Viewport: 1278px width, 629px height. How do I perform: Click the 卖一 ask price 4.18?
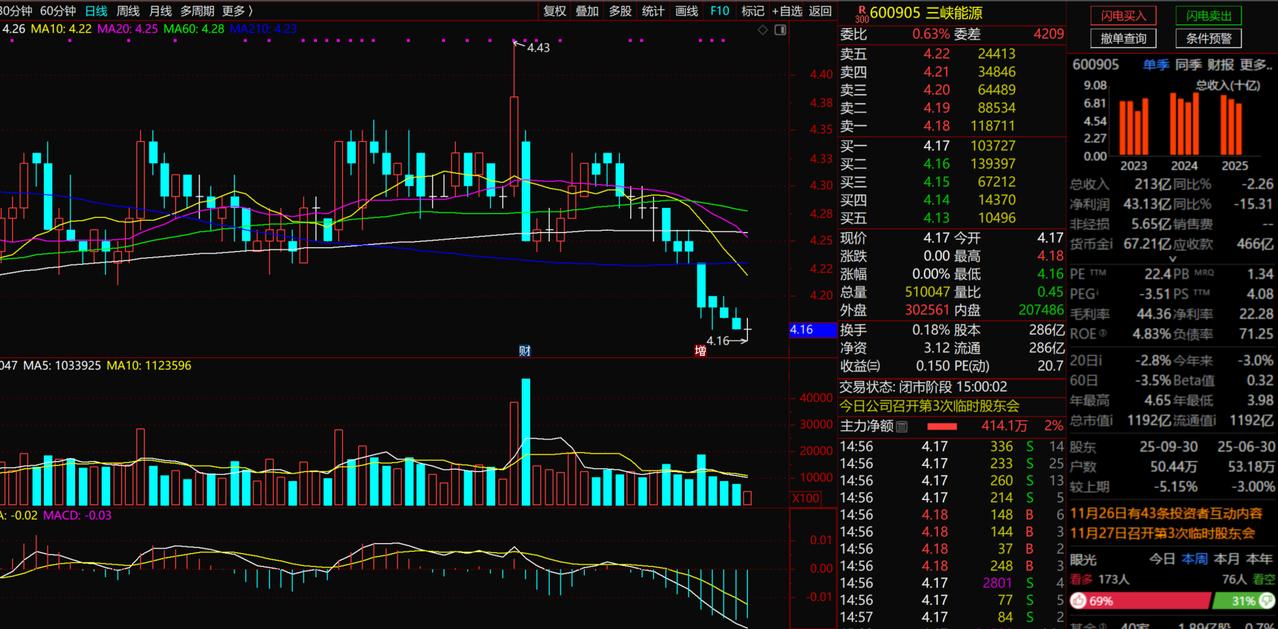click(936, 126)
